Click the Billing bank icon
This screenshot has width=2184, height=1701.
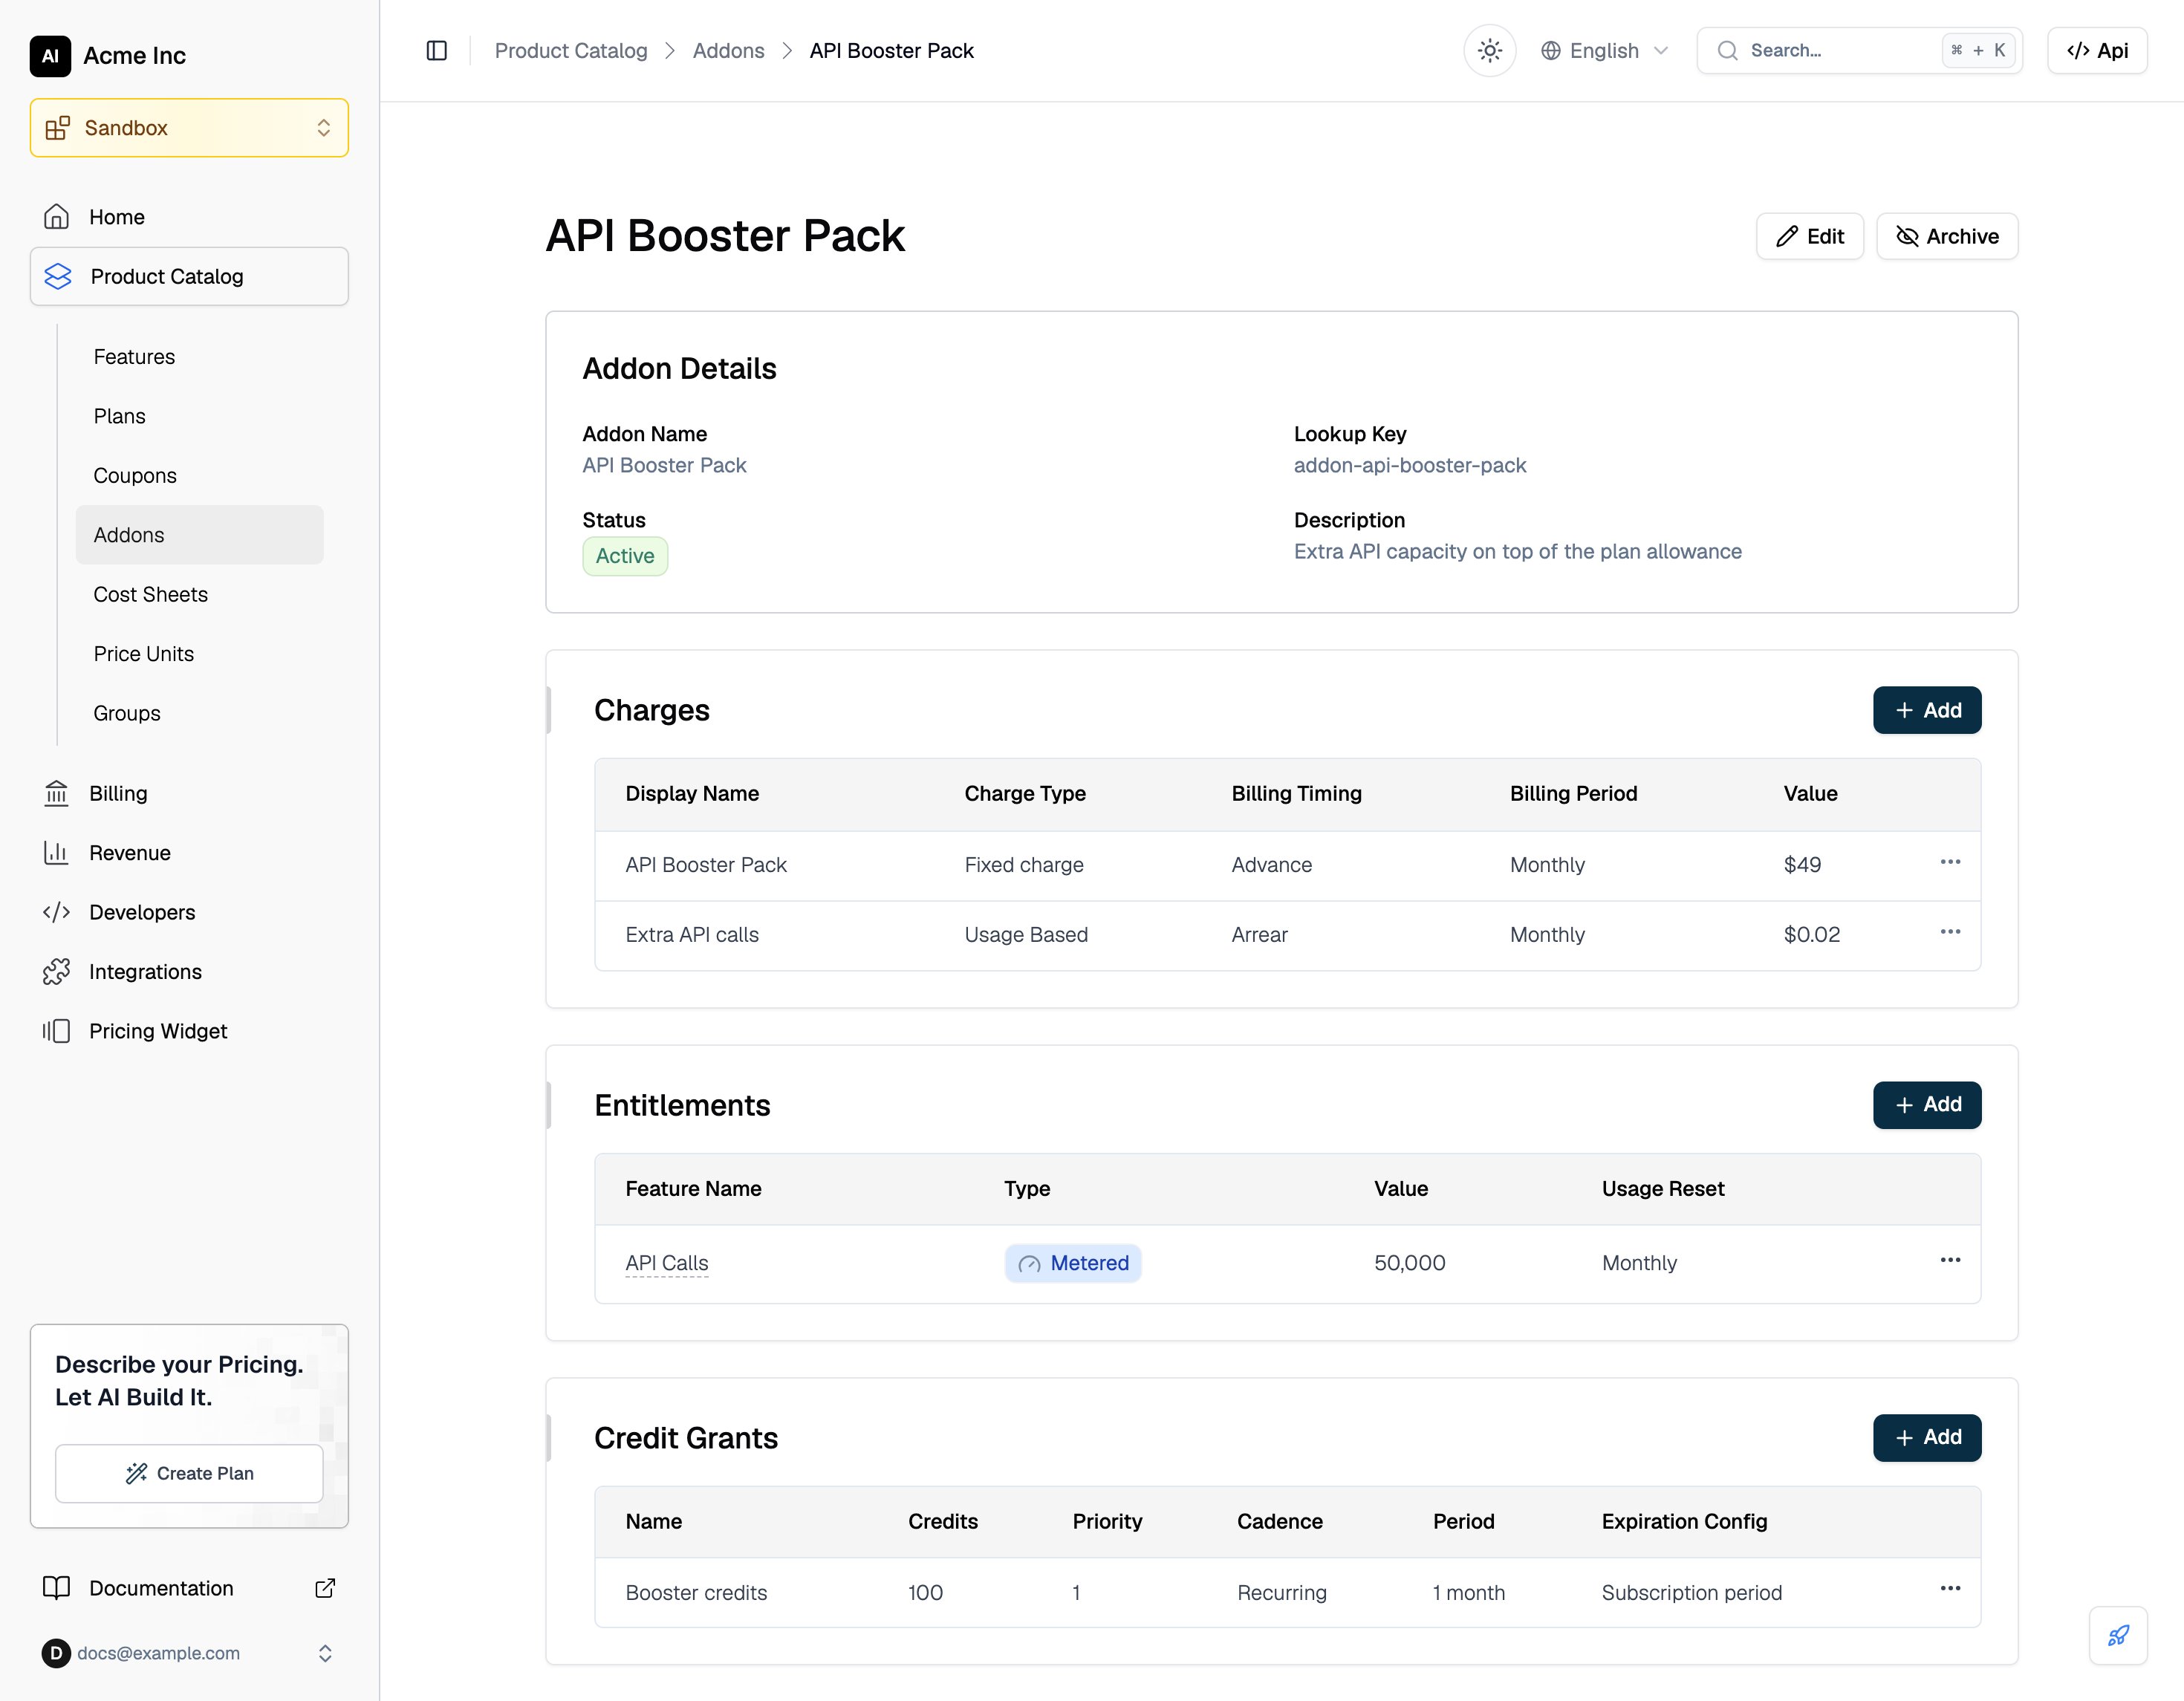[57, 794]
